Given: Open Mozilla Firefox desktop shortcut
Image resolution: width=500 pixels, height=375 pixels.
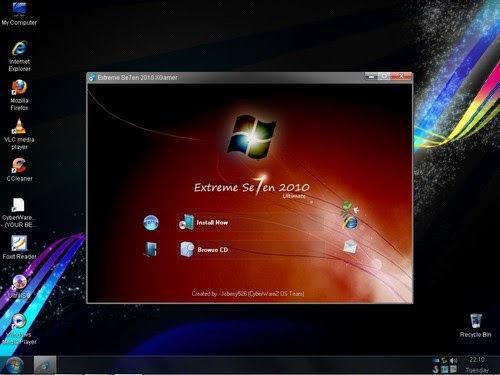Looking at the screenshot, I should point(19,95).
